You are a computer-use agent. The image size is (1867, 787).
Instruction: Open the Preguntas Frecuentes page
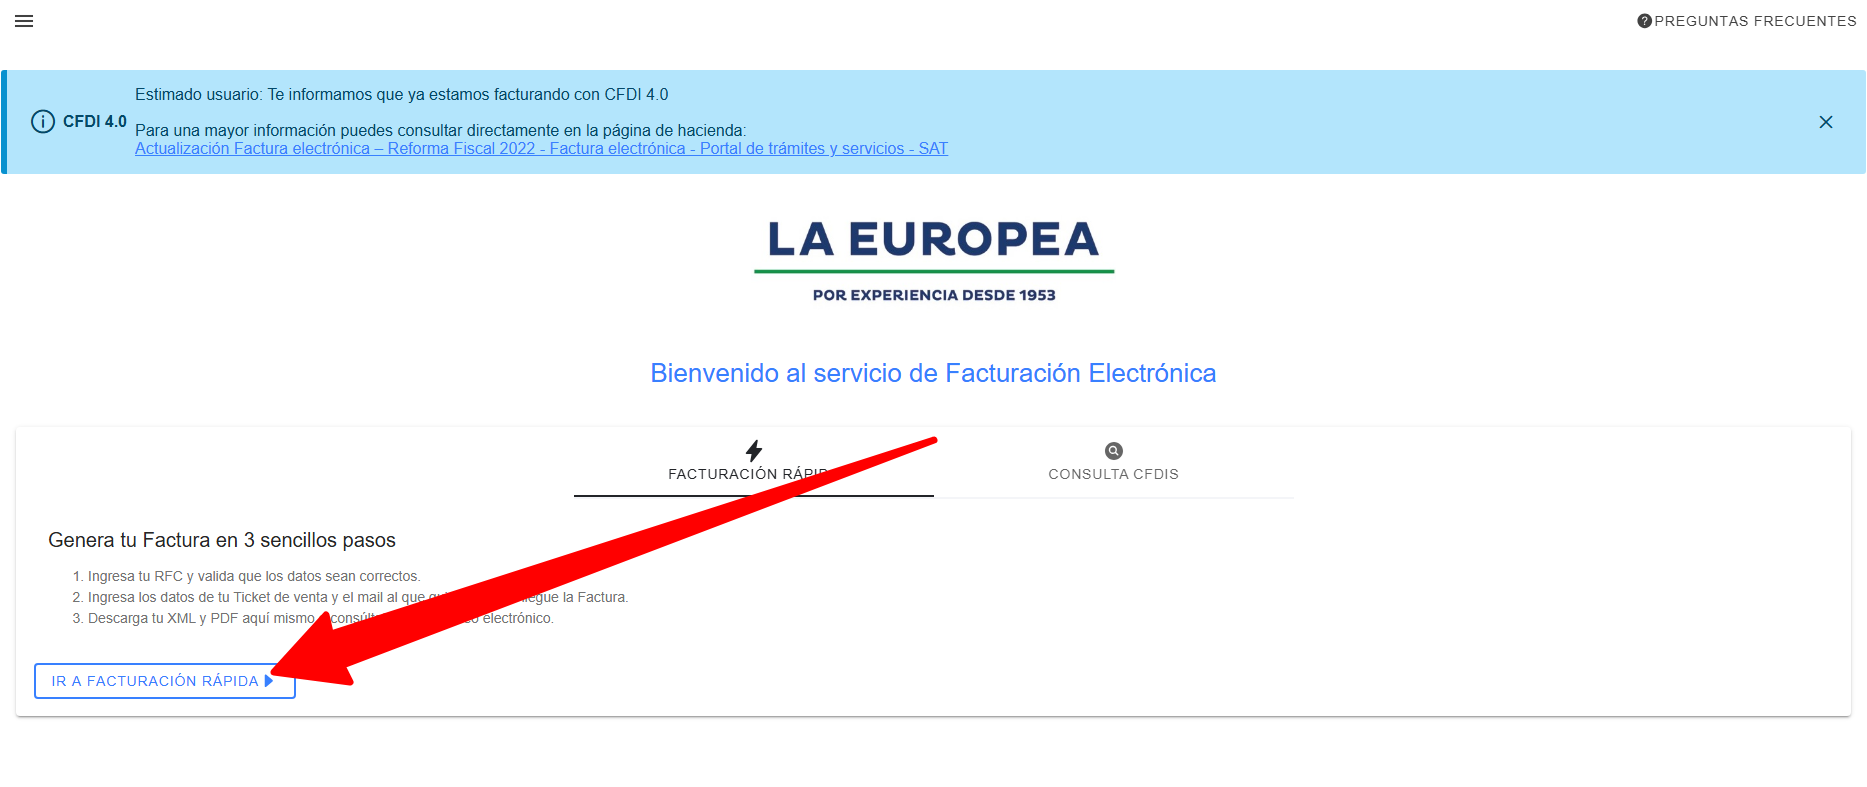1755,21
